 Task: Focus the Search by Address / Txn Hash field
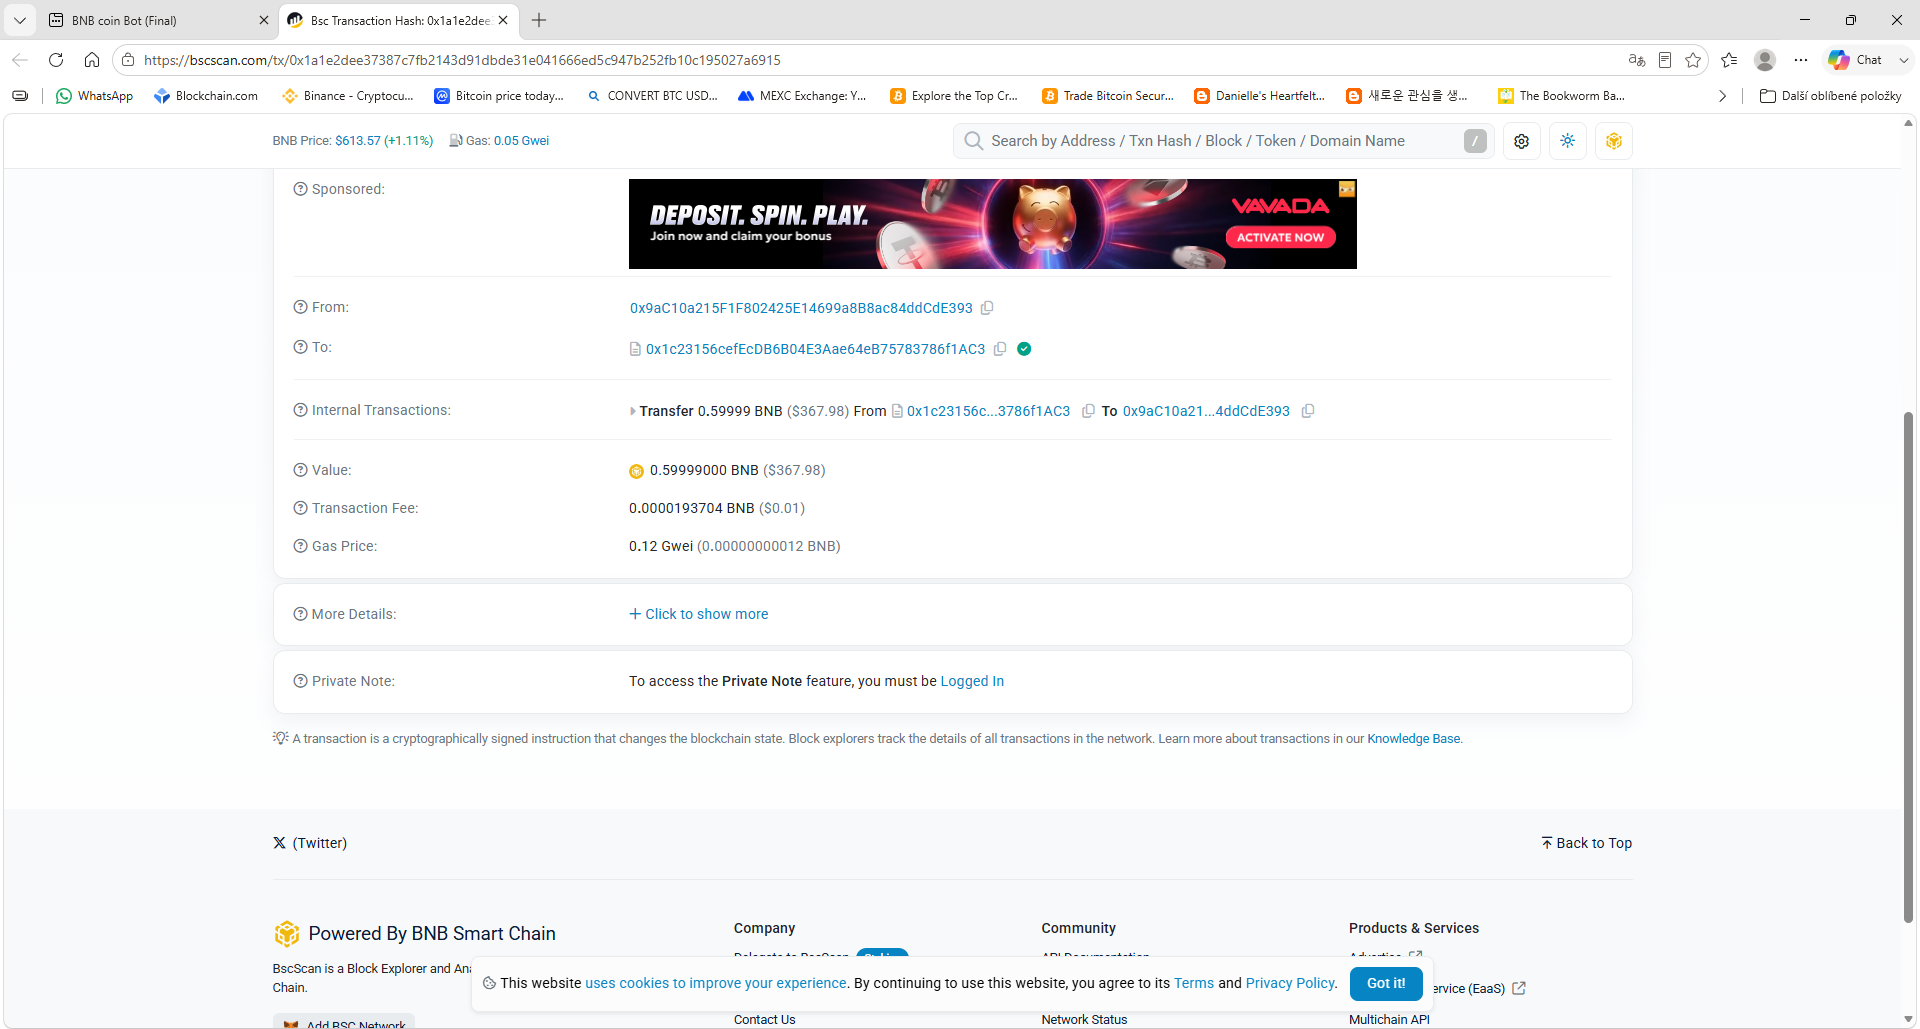pyautogui.click(x=1223, y=141)
